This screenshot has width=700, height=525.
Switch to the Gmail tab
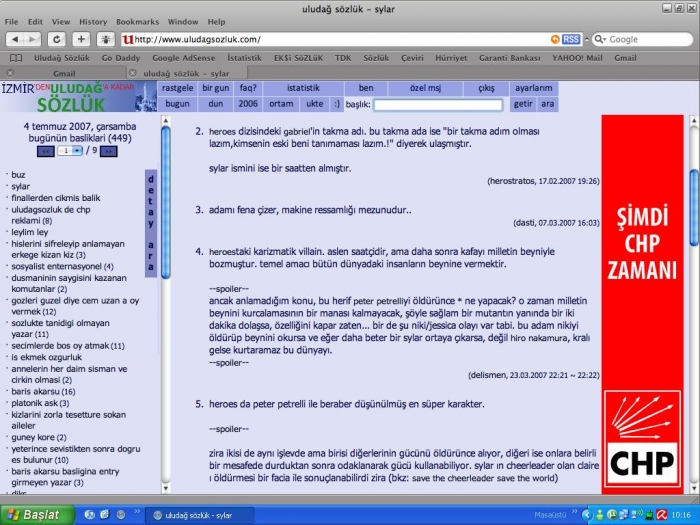[64, 73]
